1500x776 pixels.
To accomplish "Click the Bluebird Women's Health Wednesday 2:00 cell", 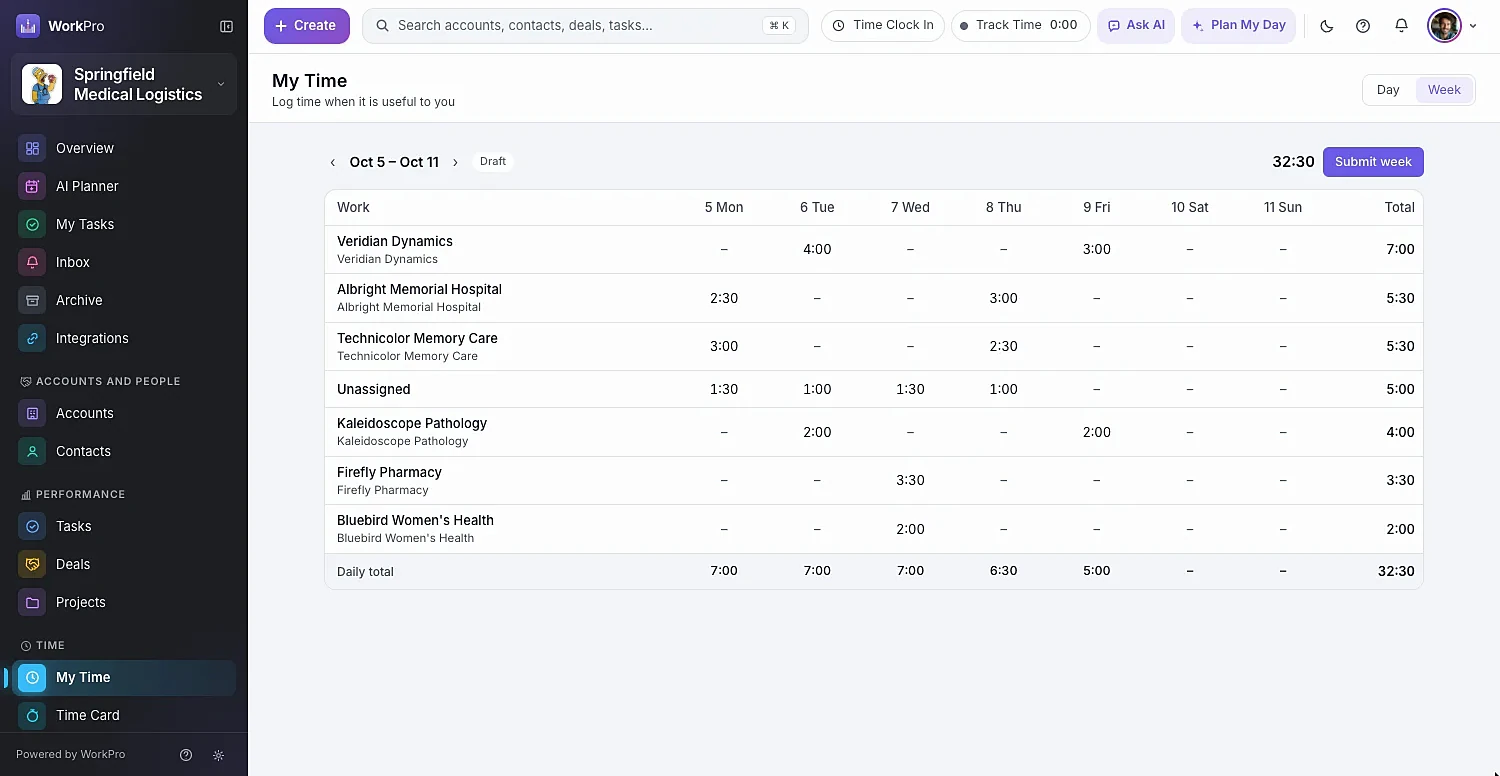I will coord(910,530).
